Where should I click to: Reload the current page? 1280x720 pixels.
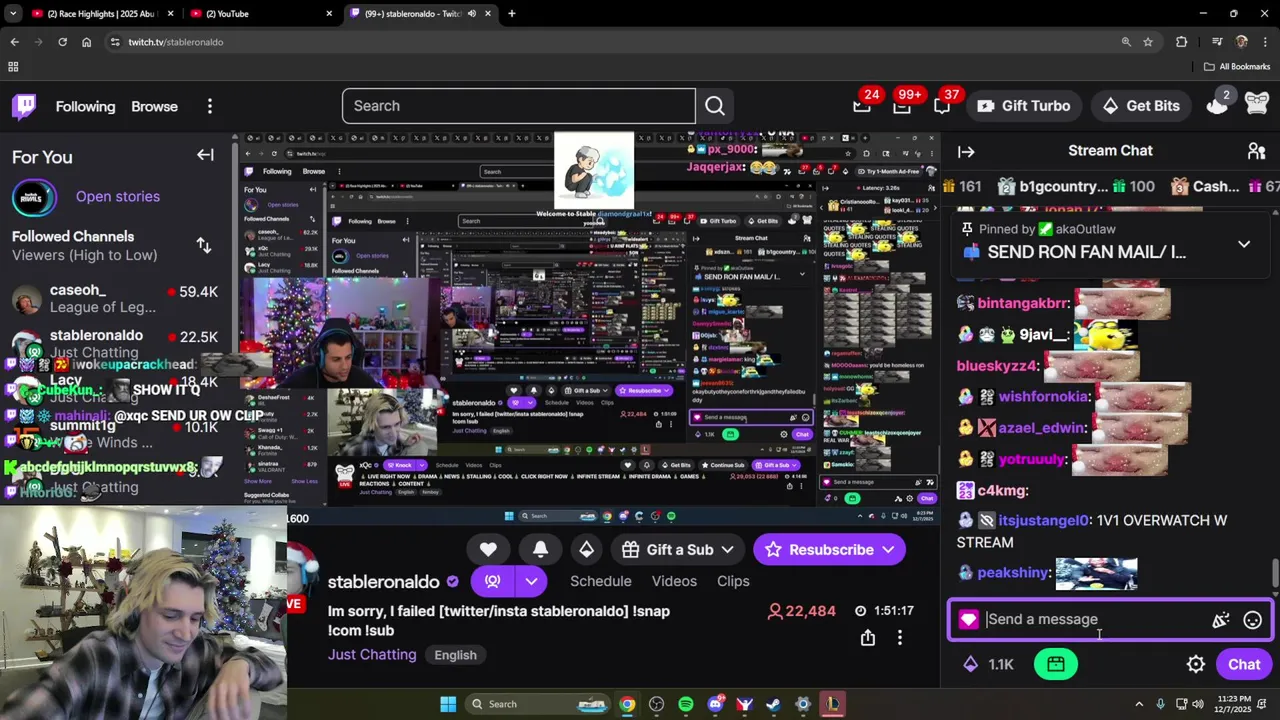[x=62, y=42]
